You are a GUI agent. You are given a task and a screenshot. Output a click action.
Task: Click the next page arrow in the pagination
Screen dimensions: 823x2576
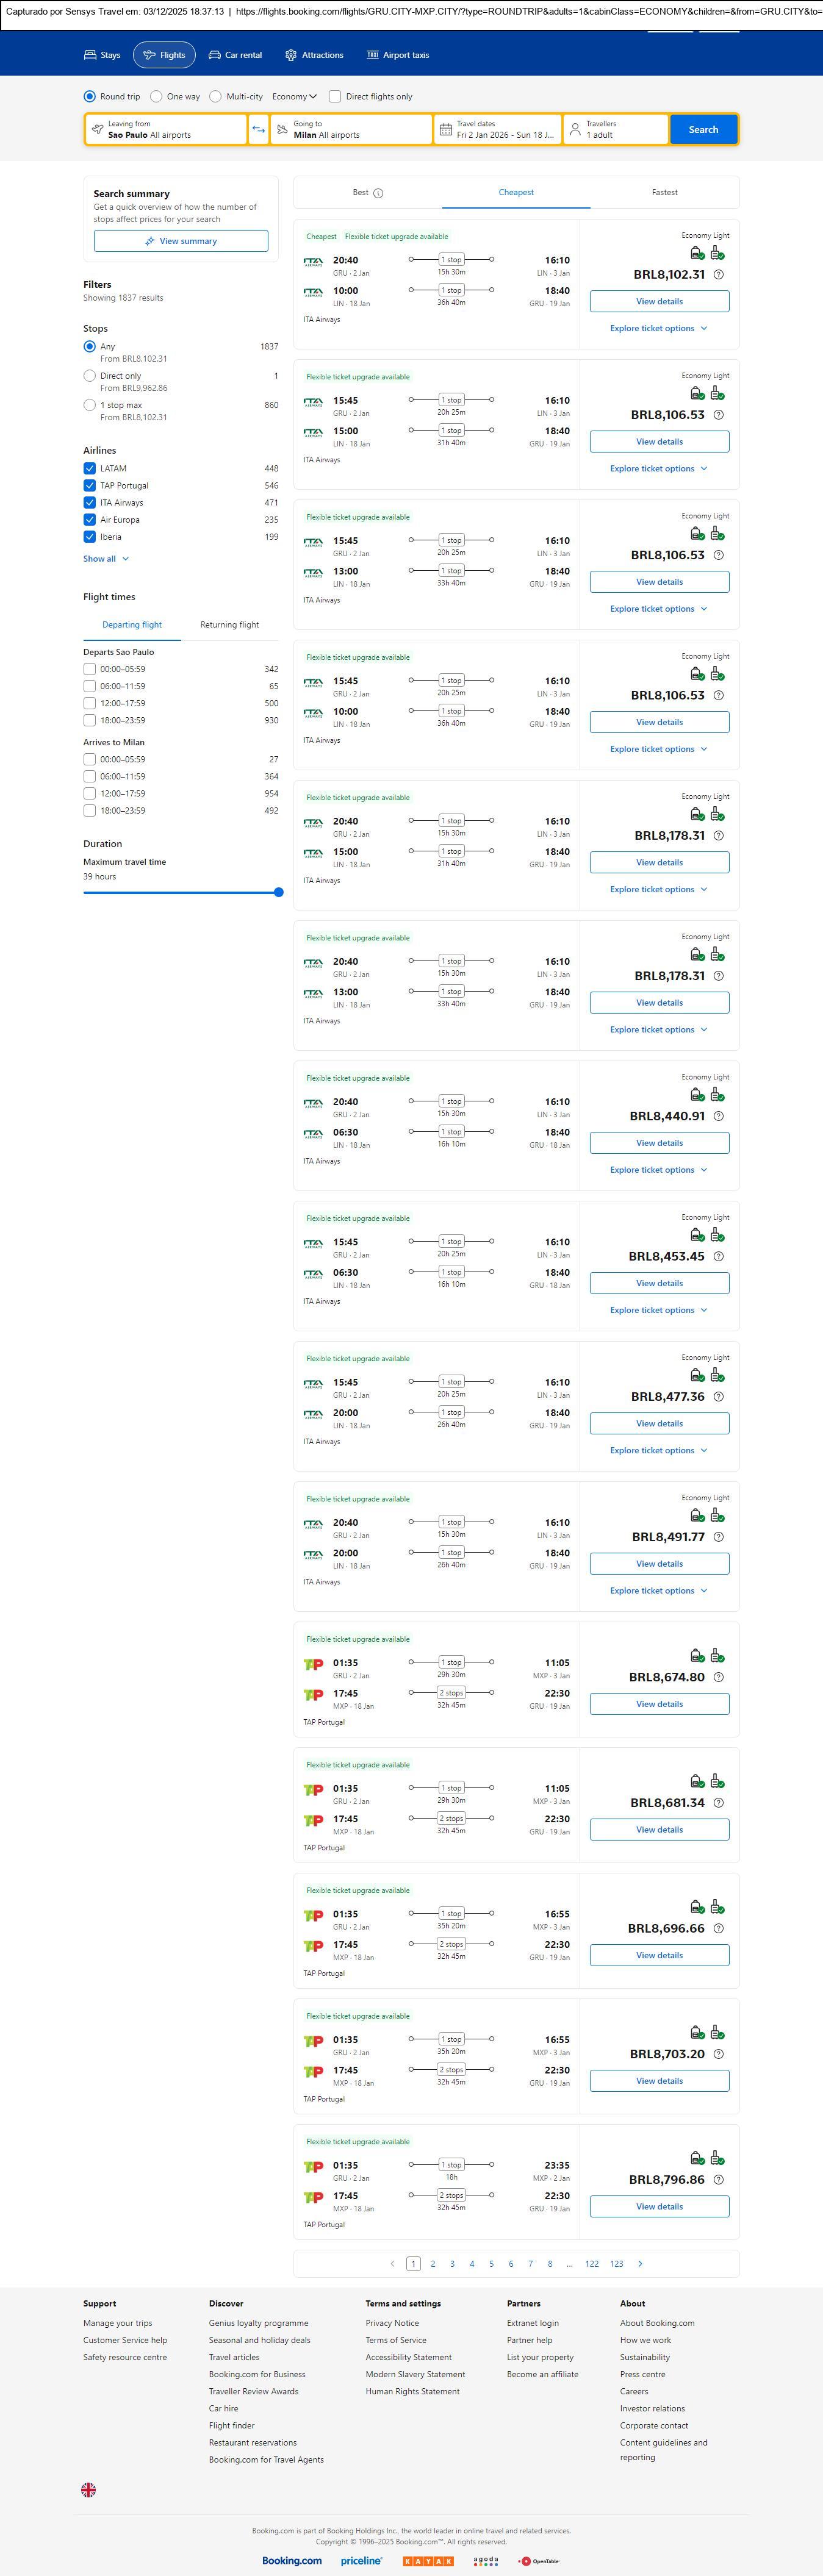tap(640, 2263)
